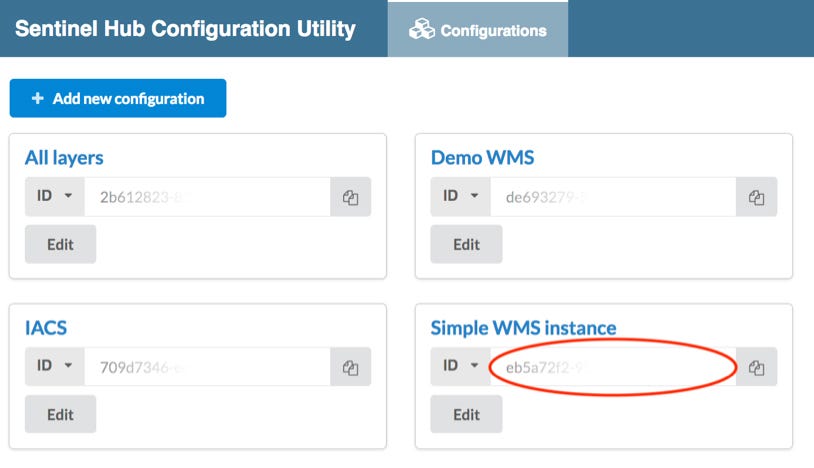The image size is (814, 468).
Task: Click the plus icon for new configuration
Action: (x=37, y=98)
